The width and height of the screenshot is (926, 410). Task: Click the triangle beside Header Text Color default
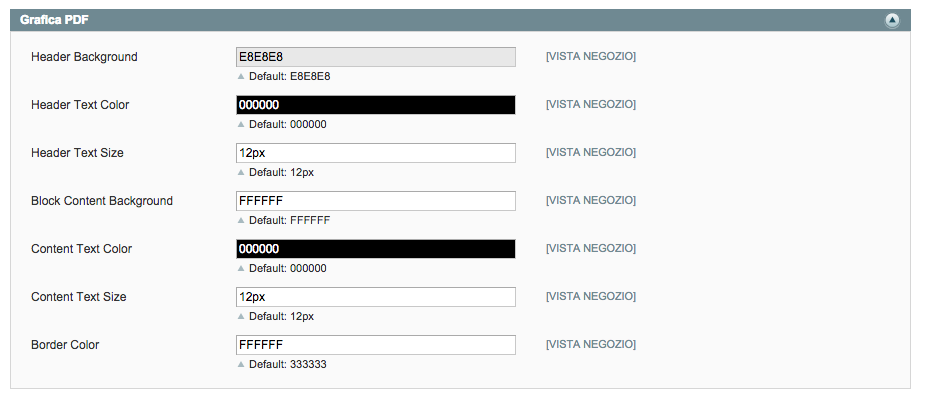point(240,124)
